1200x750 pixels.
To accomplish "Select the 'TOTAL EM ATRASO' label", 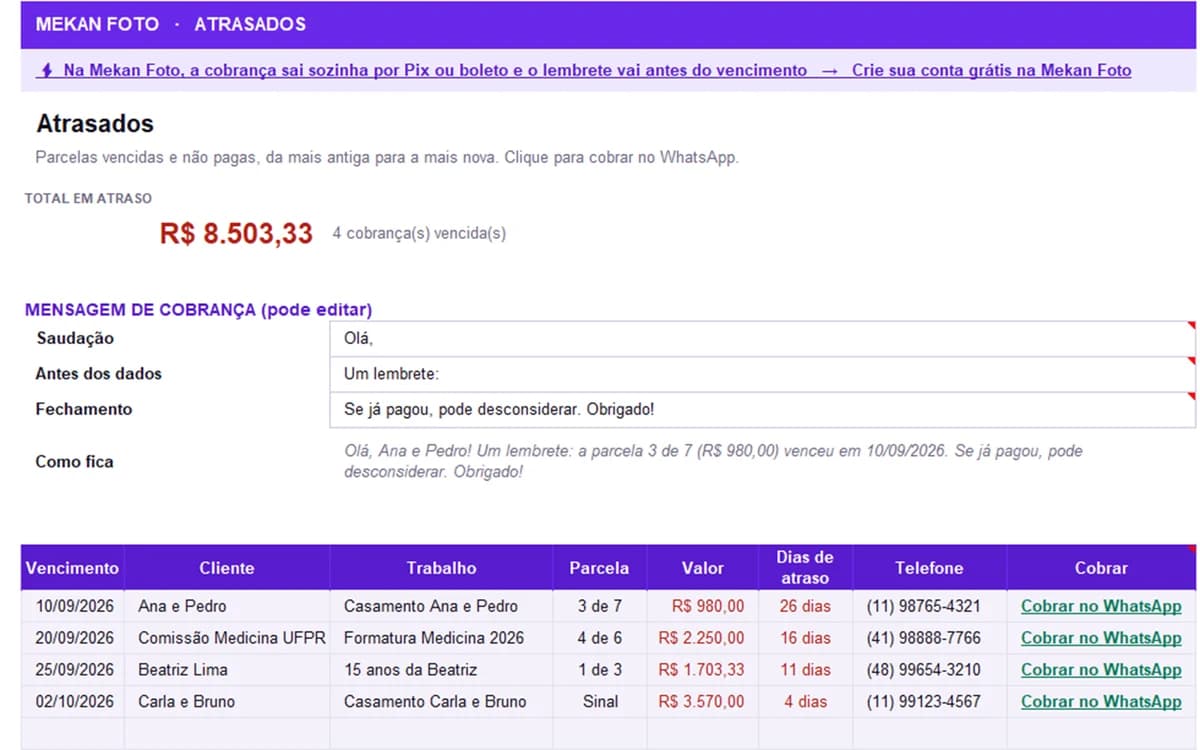I will (88, 199).
